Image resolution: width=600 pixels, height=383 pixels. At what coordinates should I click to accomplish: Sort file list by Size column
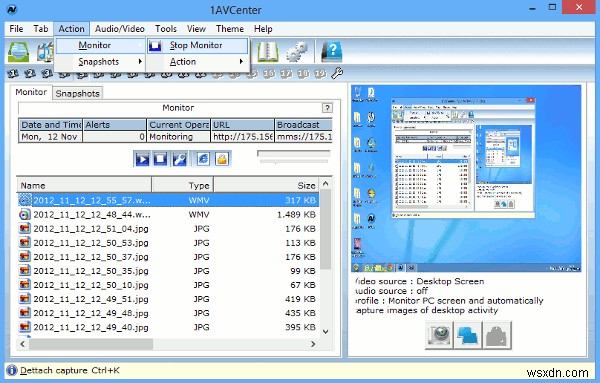pos(266,185)
